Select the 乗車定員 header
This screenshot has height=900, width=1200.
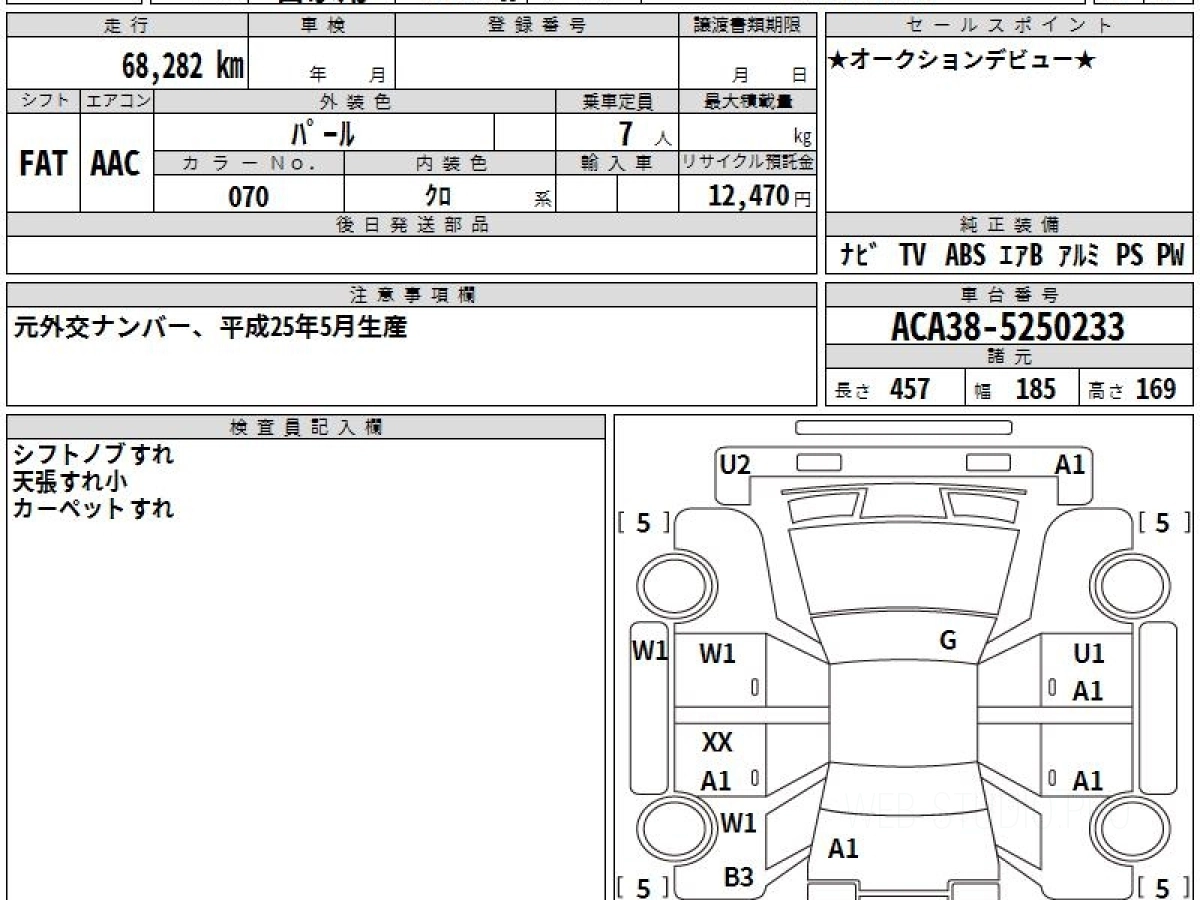(617, 101)
